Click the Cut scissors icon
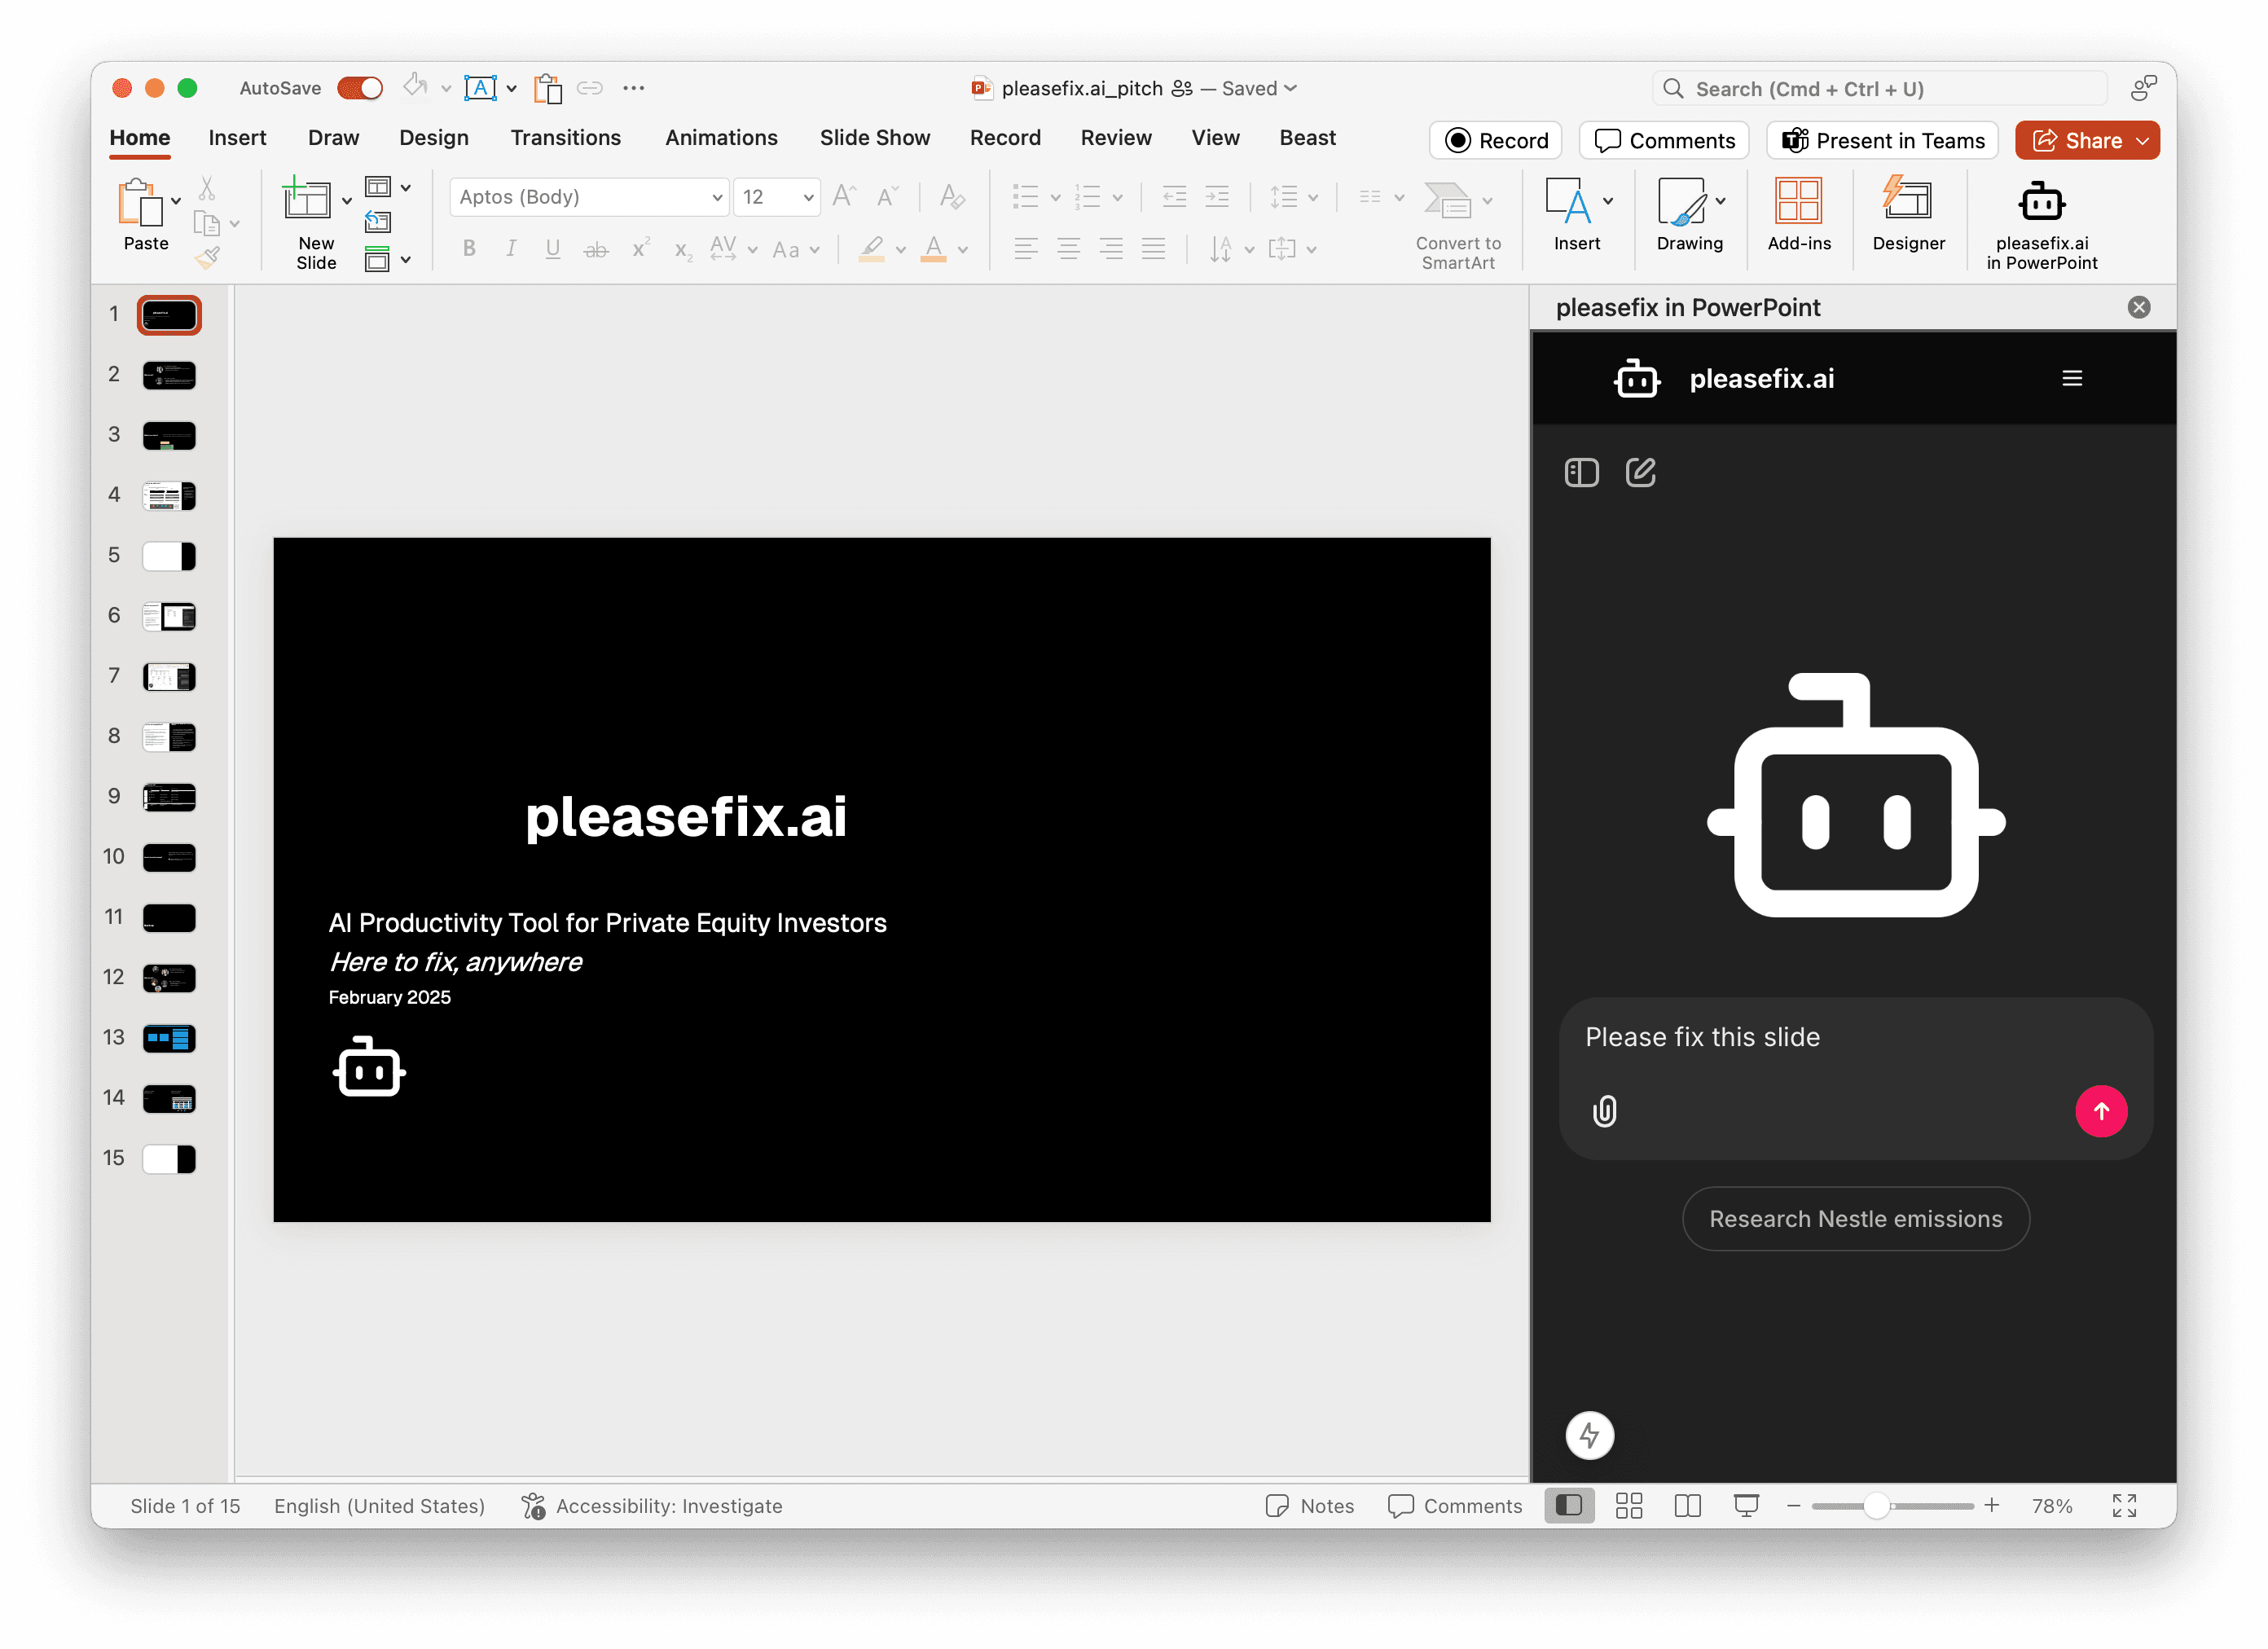 click(207, 188)
